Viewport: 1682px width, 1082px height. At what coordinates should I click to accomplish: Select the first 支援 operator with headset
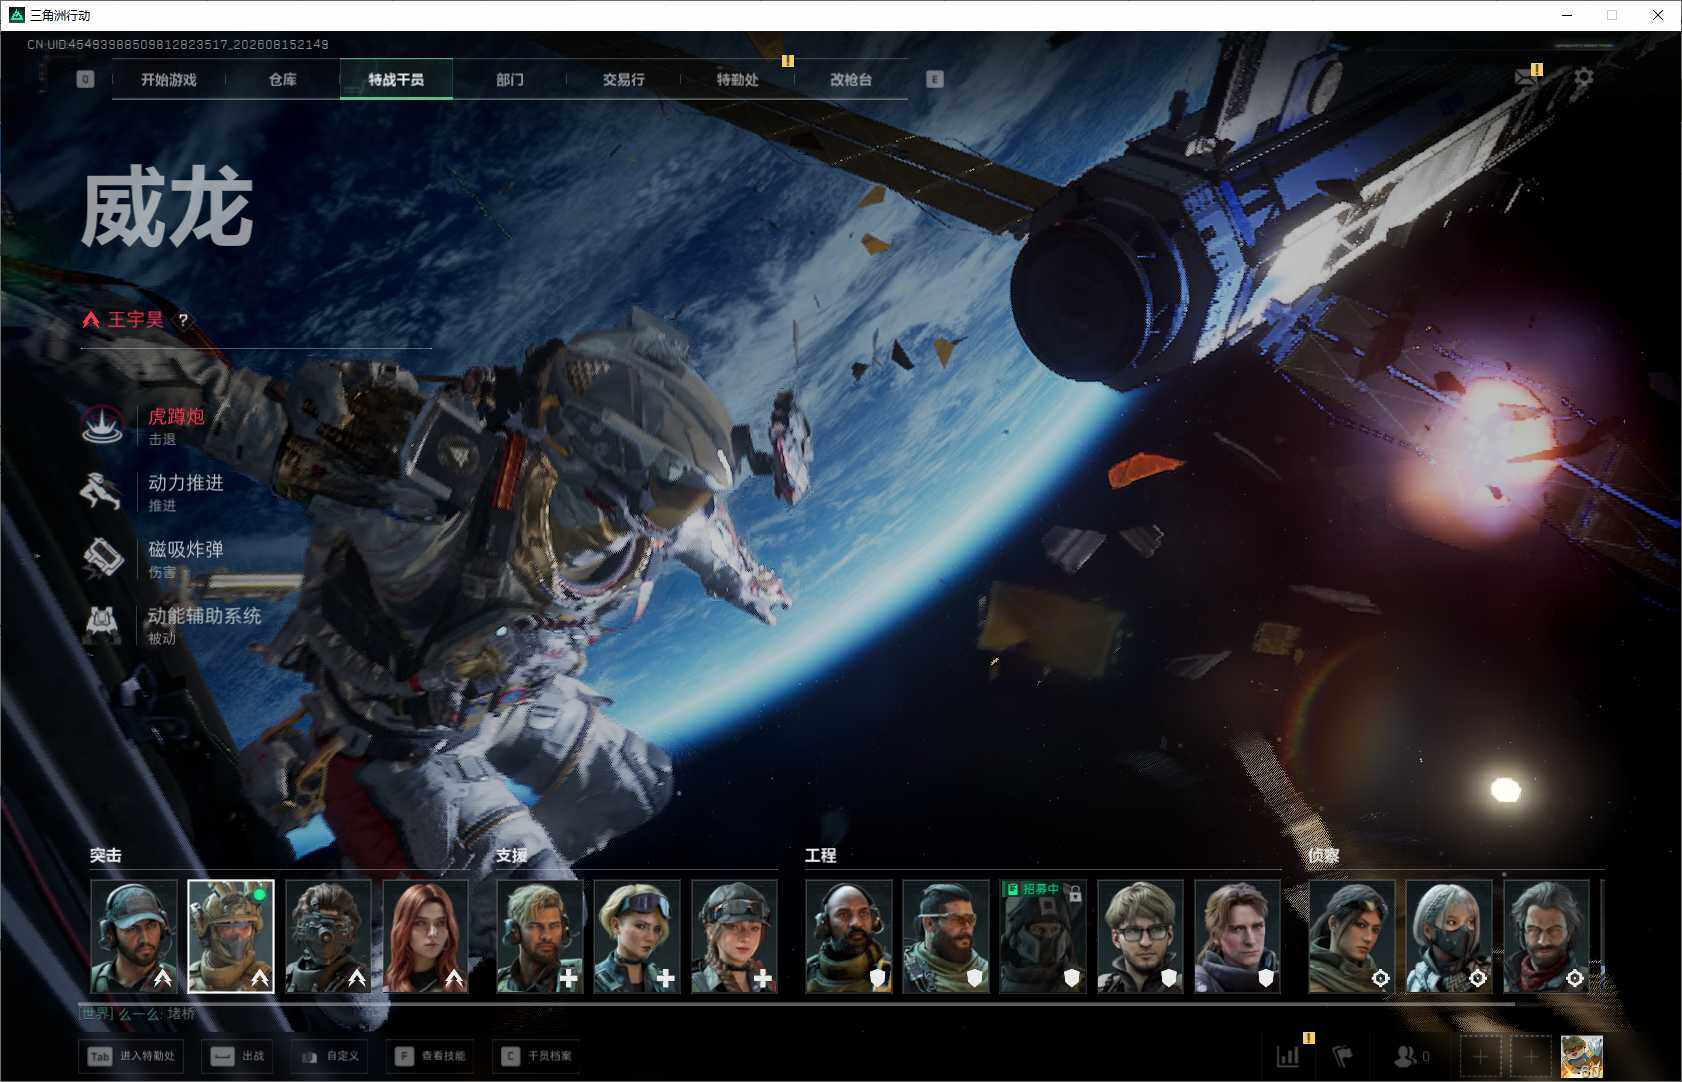tap(540, 937)
